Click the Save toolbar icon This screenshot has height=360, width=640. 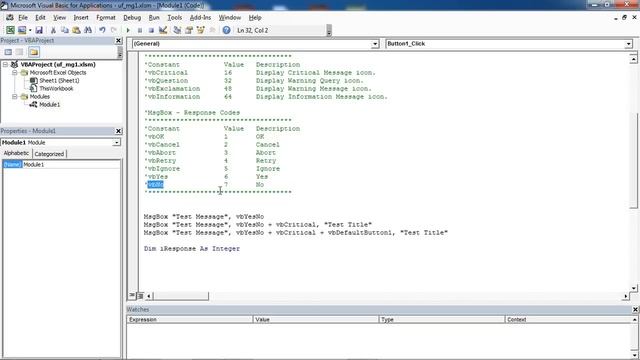click(x=39, y=30)
